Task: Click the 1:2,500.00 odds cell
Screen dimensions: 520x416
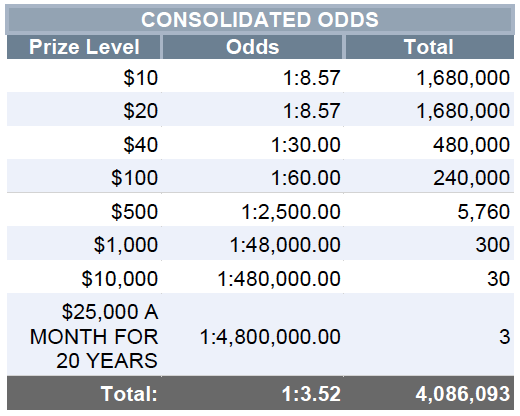Action: (253, 211)
